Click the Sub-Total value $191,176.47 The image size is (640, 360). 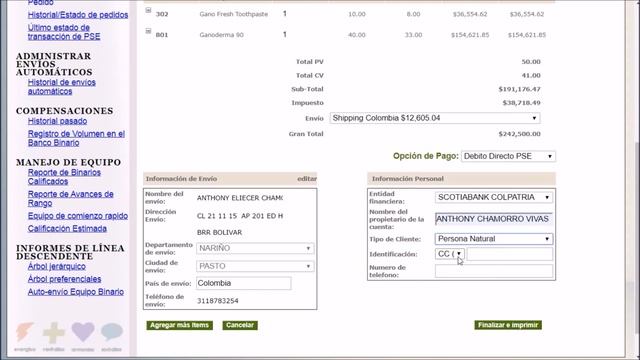tap(519, 89)
